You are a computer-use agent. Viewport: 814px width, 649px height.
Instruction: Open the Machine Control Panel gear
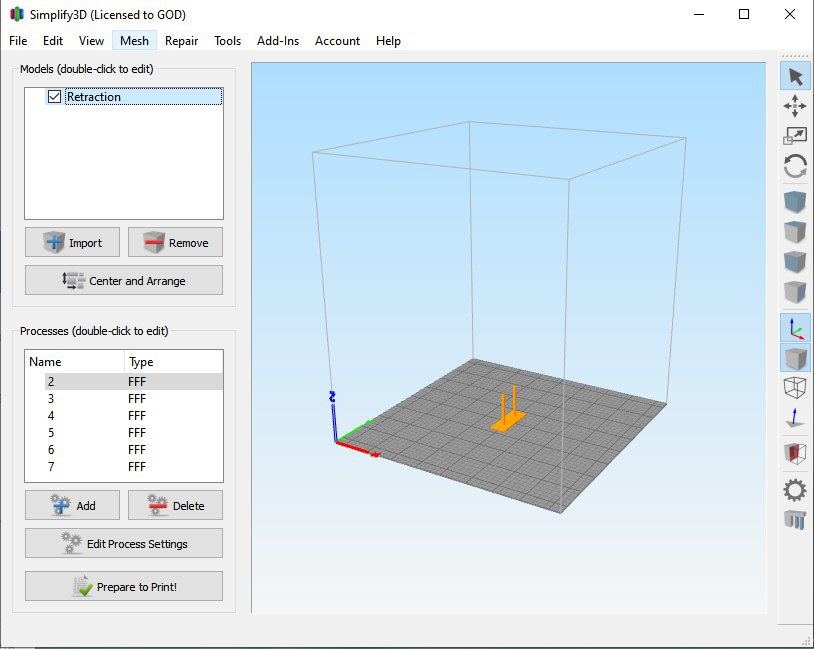(795, 490)
